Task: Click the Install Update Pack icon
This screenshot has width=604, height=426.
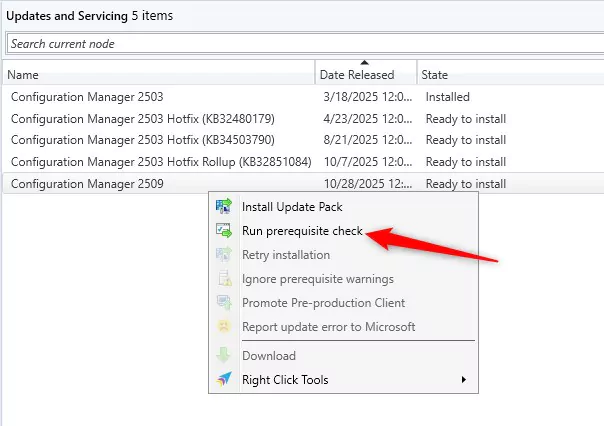Action: [224, 206]
